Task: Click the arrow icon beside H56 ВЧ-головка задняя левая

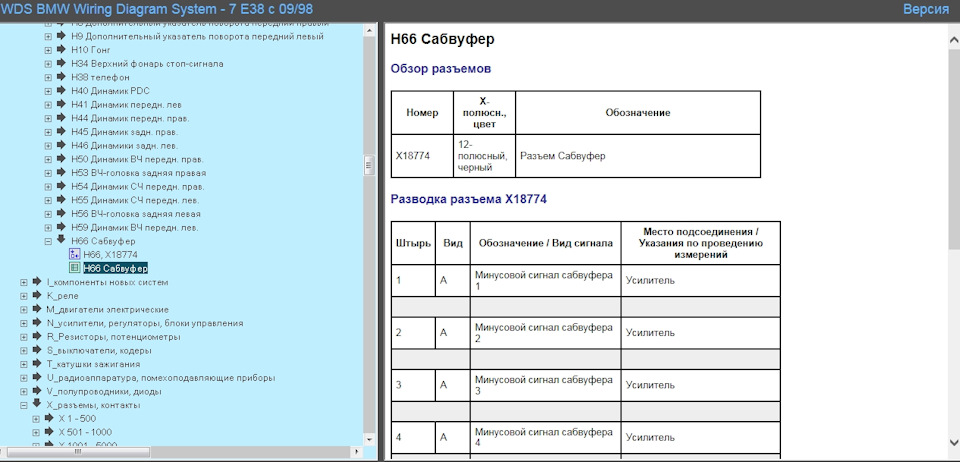Action: pyautogui.click(x=61, y=214)
